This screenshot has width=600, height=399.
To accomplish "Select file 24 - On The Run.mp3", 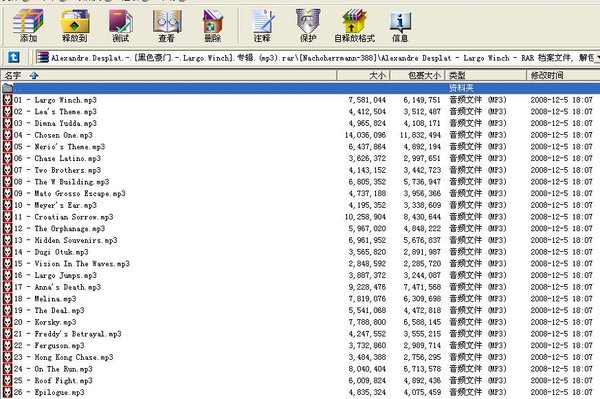I will [53, 369].
